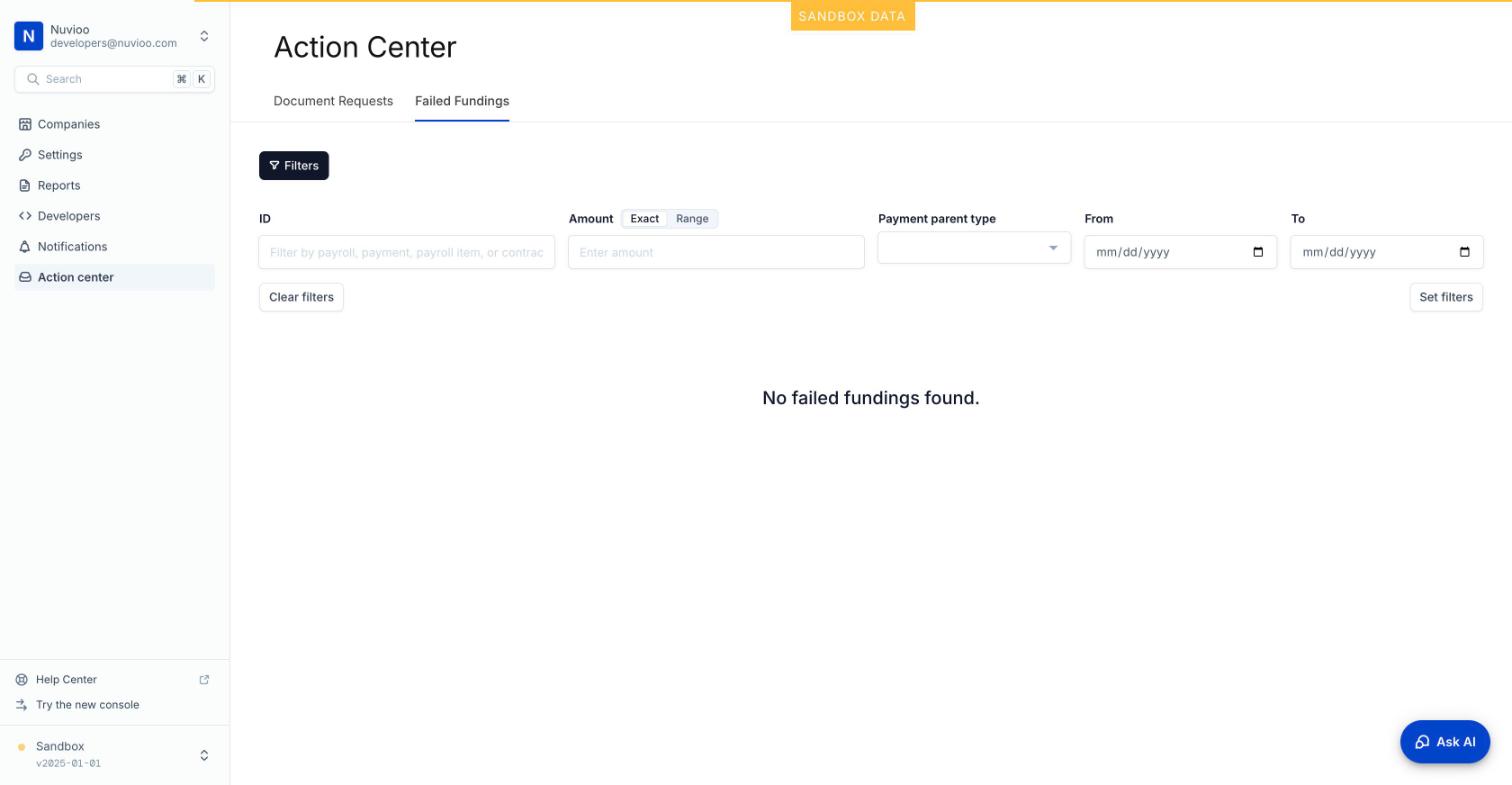1512x785 pixels.
Task: Click the Developers code brackets icon
Action: point(25,216)
